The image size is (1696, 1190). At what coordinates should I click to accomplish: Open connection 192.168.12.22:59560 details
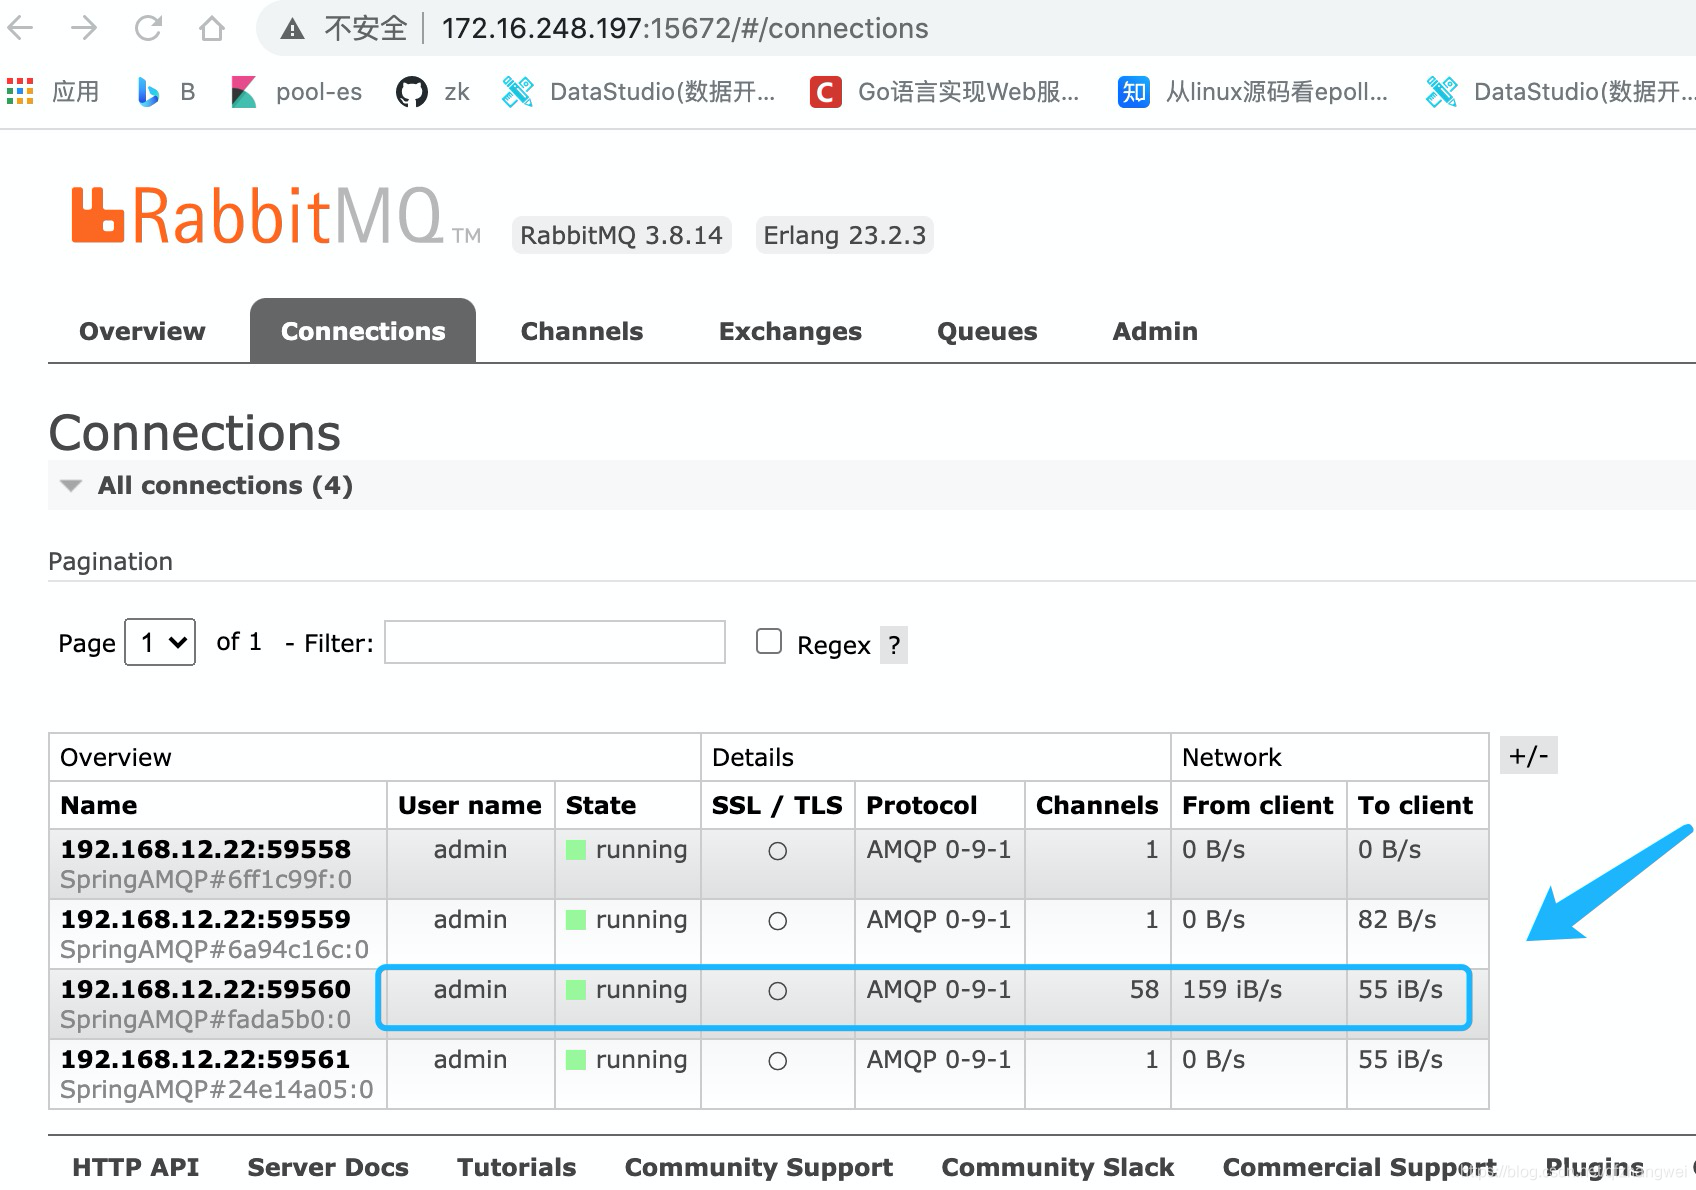point(204,989)
